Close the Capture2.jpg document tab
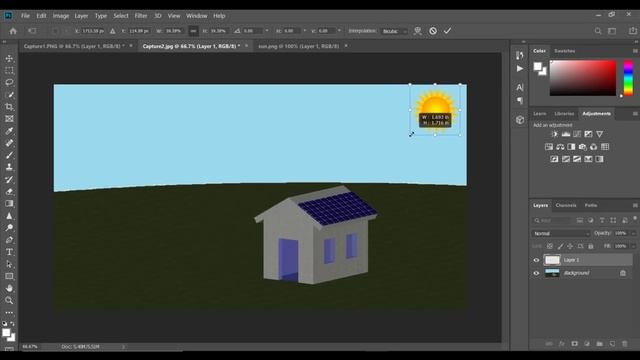 [x=247, y=46]
